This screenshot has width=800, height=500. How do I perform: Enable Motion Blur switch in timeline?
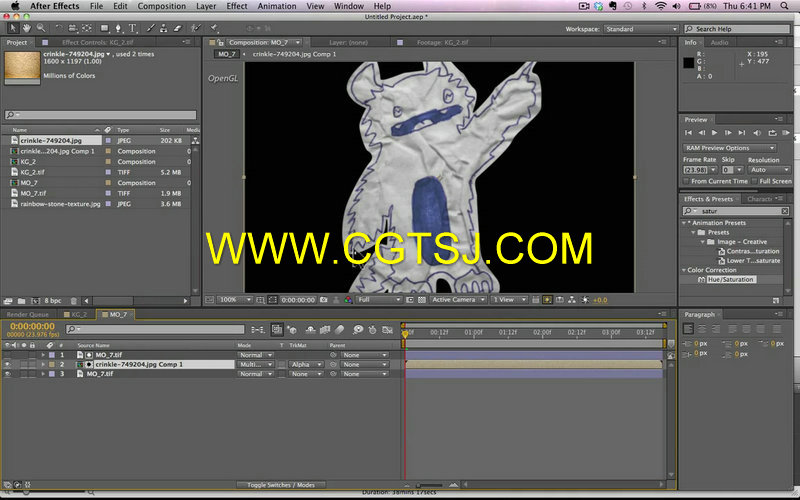pyautogui.click(x=340, y=330)
